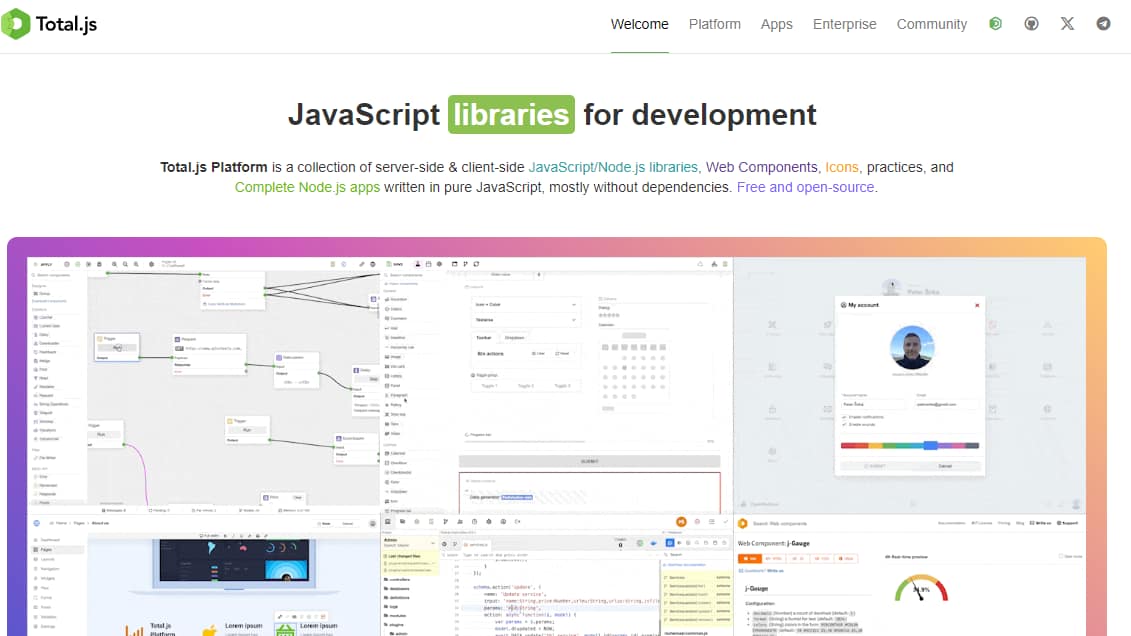1131x636 pixels.
Task: Open the GitHub icon in the top navigation
Action: pos(1031,23)
